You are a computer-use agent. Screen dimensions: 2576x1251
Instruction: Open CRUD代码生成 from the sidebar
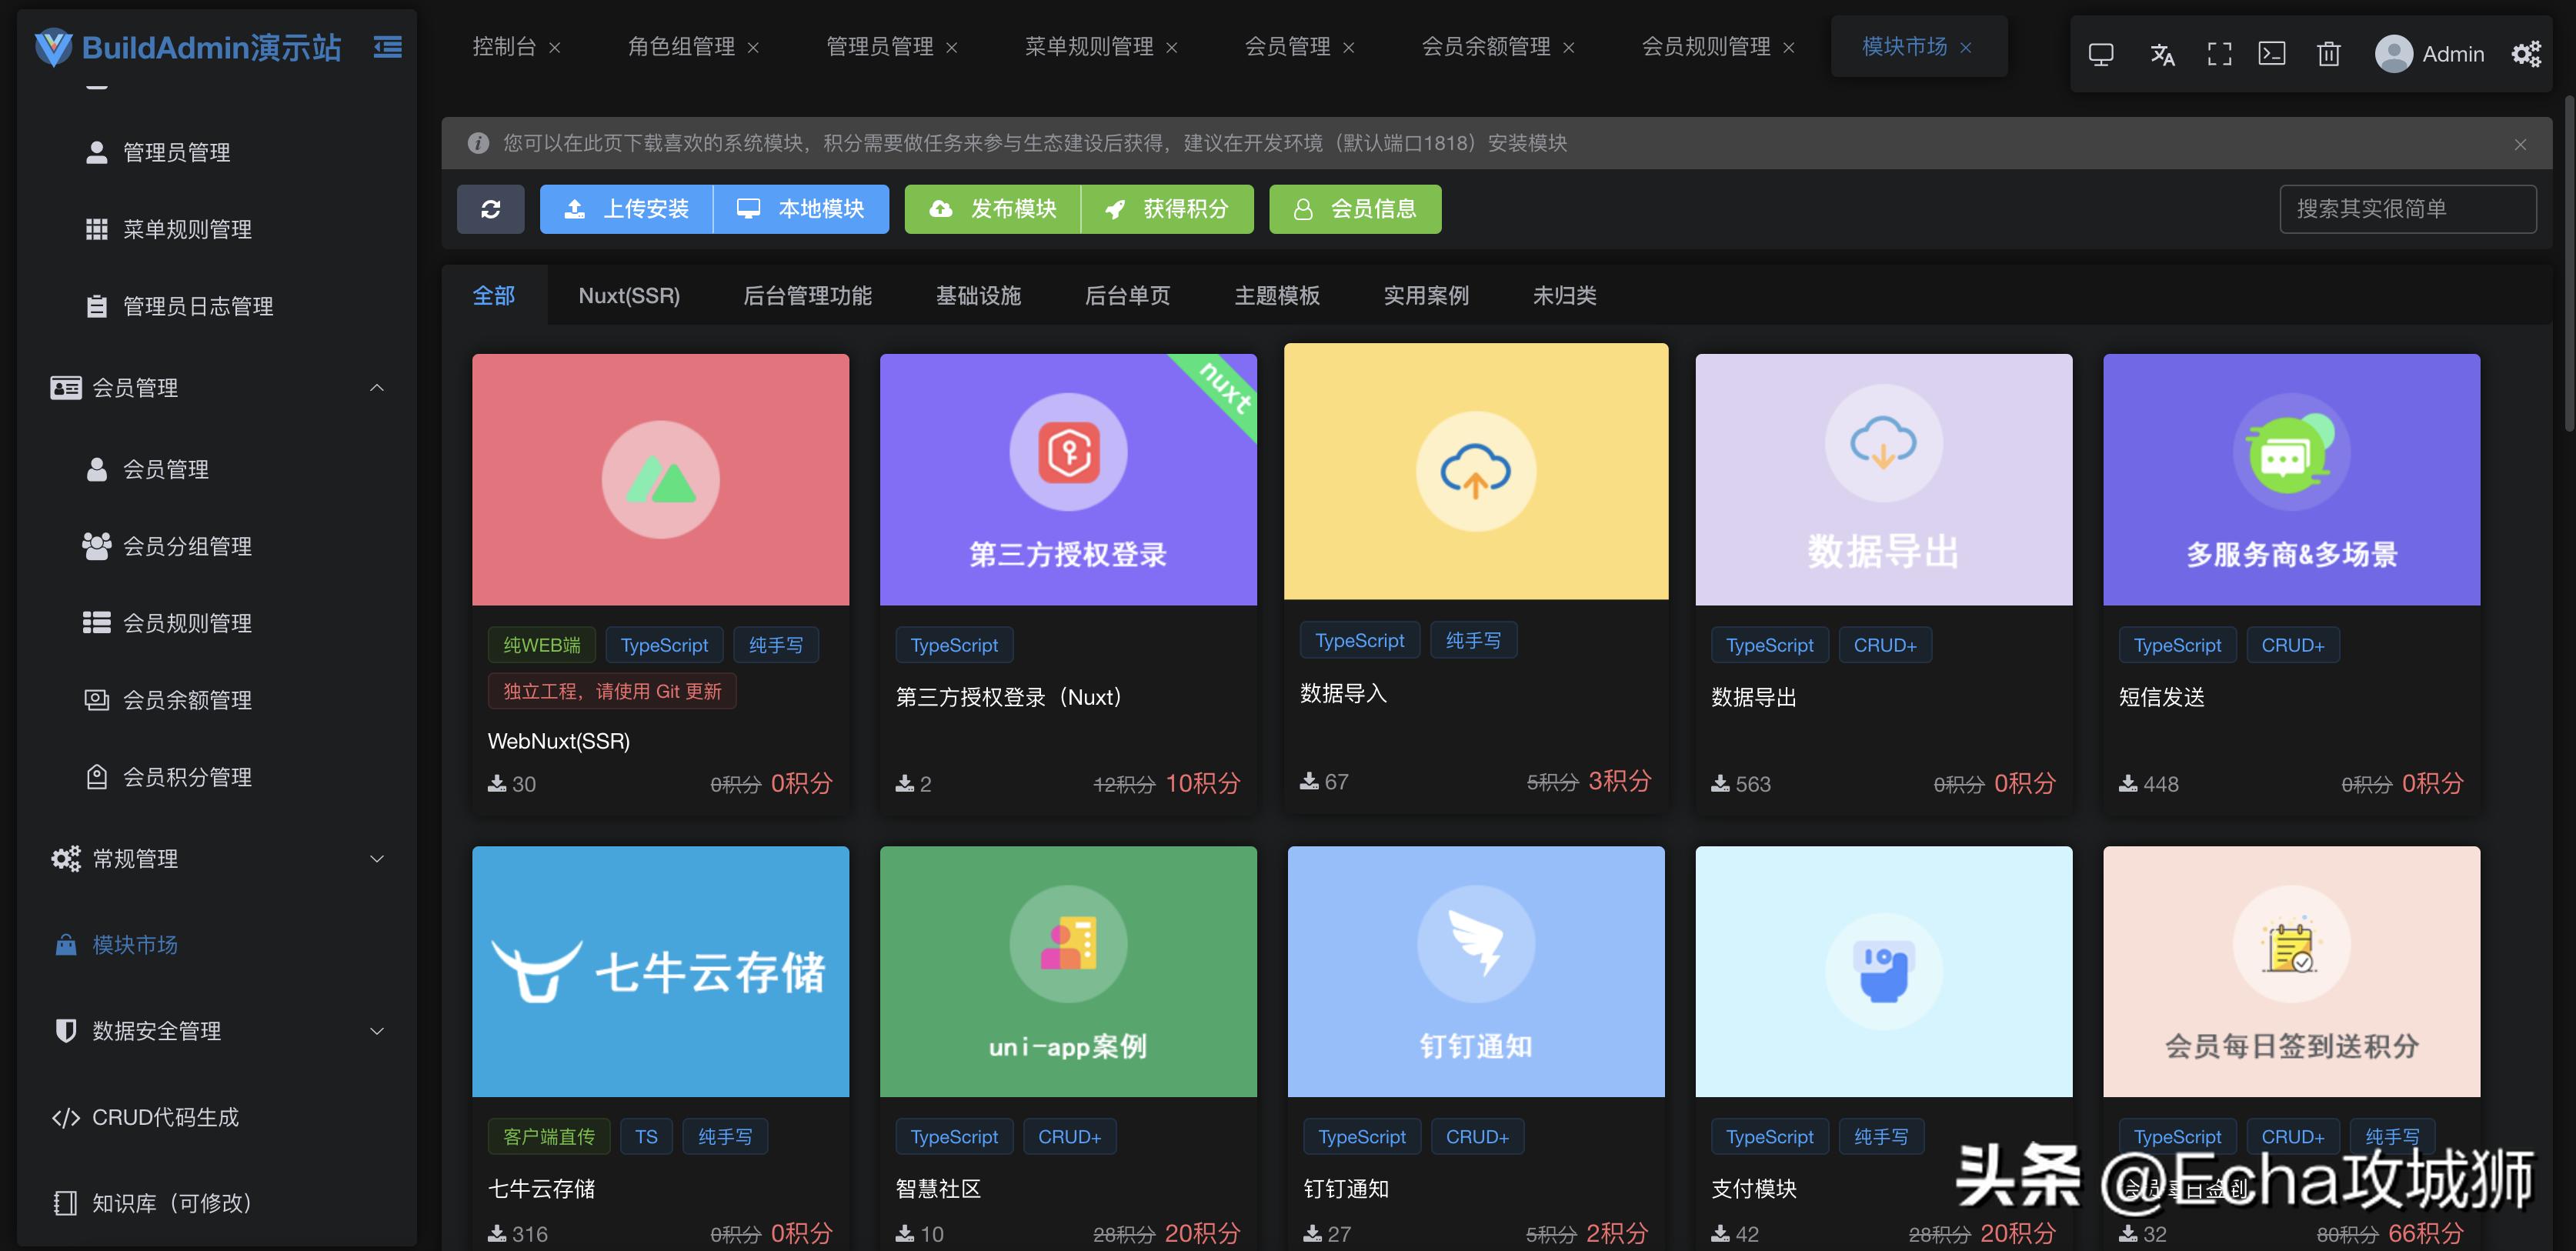tap(164, 1117)
